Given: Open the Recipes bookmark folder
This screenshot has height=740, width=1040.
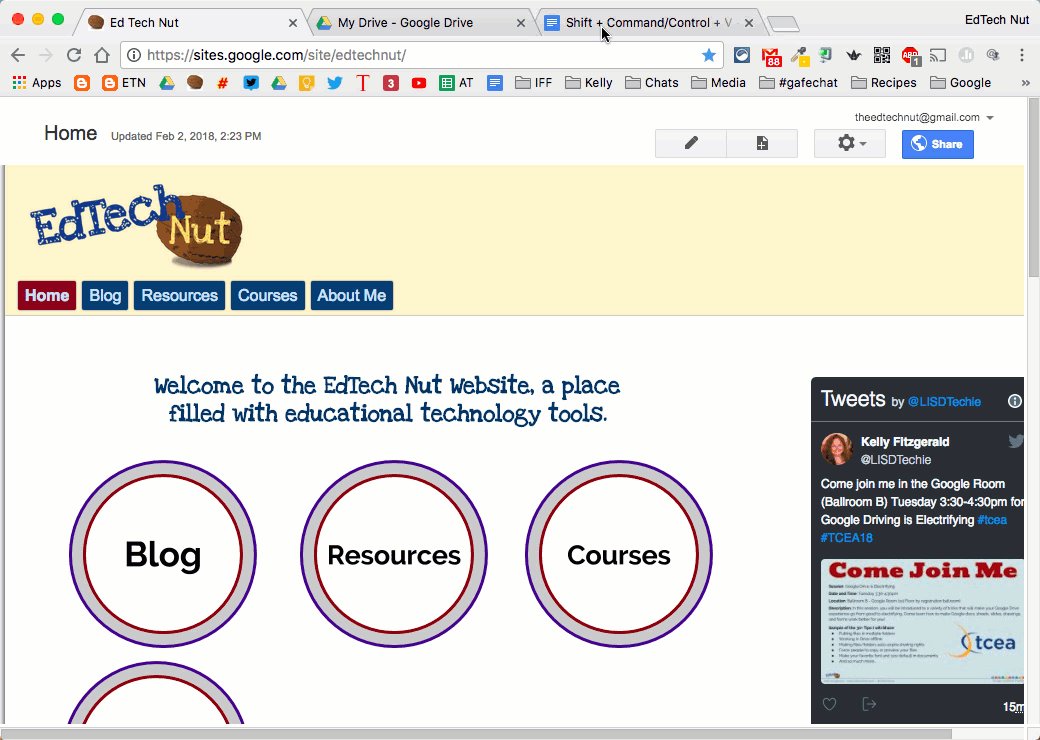Looking at the screenshot, I should pos(884,83).
